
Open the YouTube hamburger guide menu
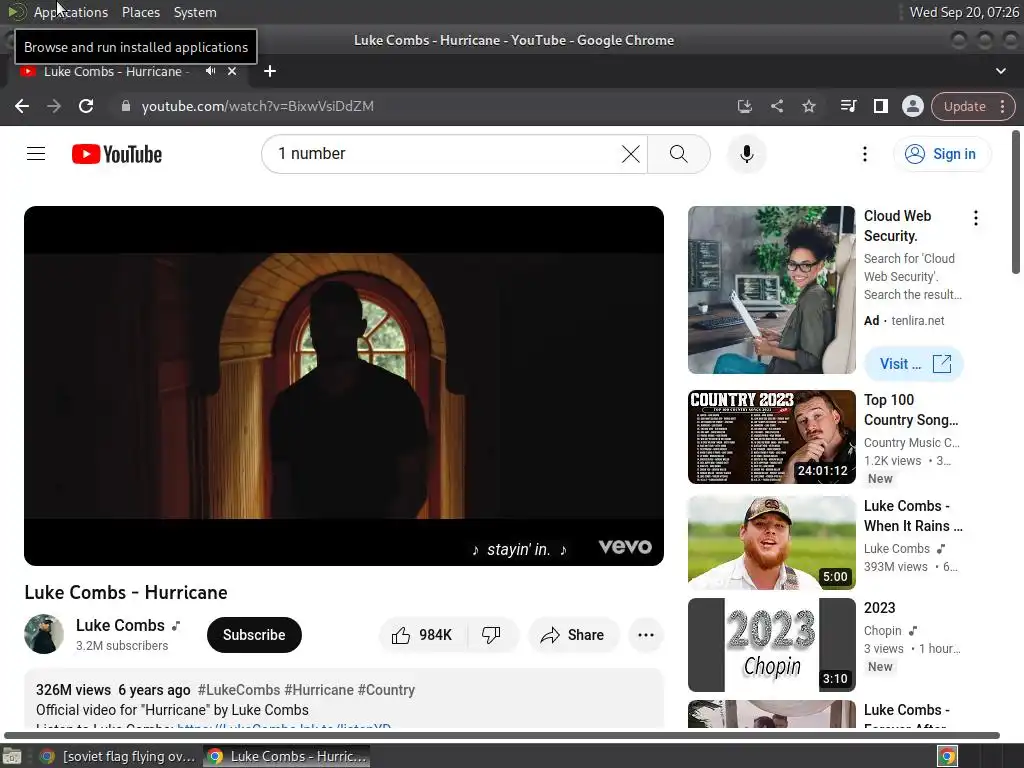[x=36, y=154]
